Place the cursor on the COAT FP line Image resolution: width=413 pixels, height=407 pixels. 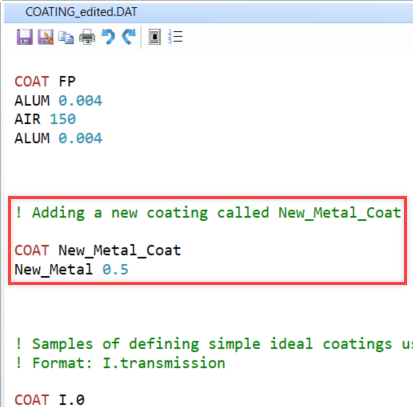pyautogui.click(x=45, y=82)
